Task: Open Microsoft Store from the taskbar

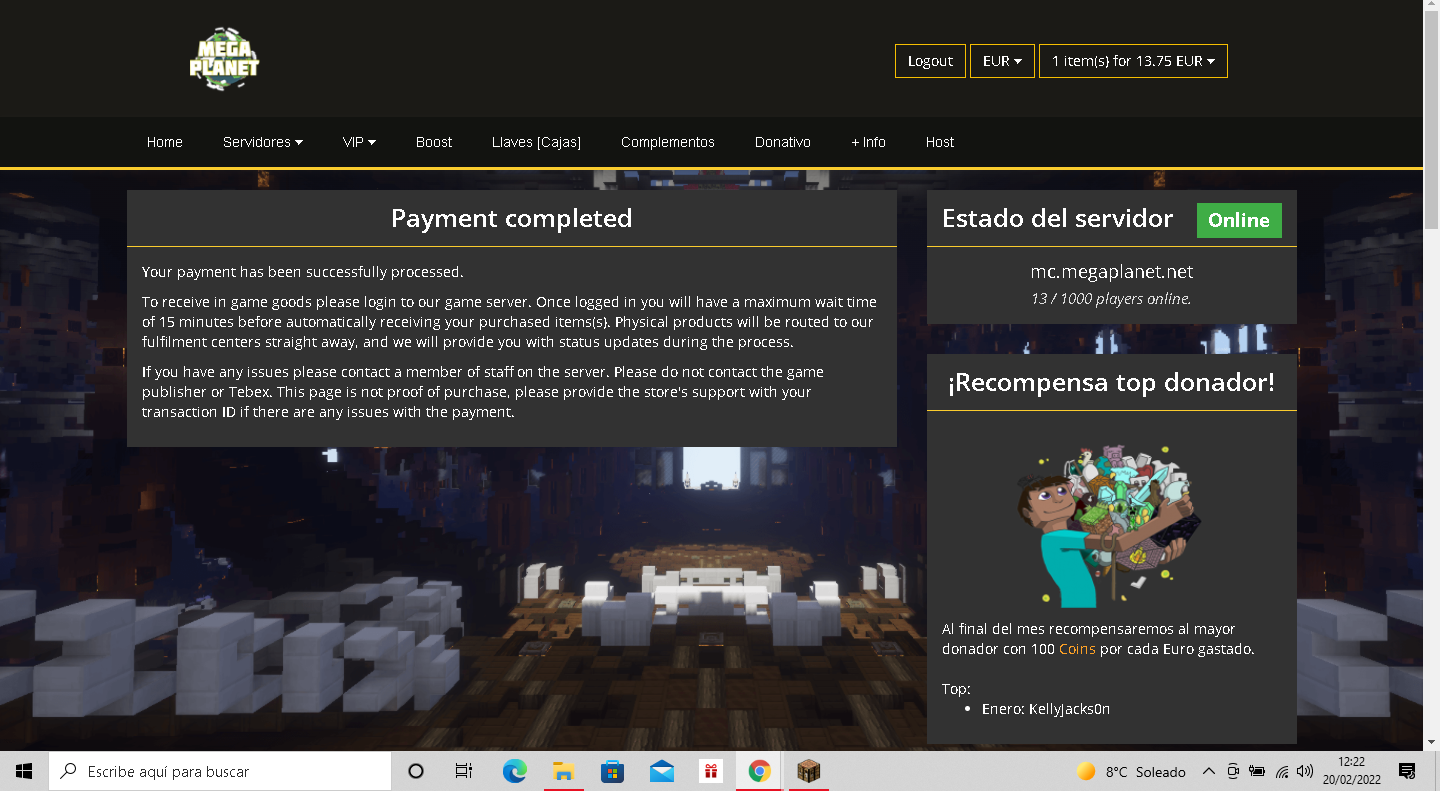Action: [x=612, y=771]
